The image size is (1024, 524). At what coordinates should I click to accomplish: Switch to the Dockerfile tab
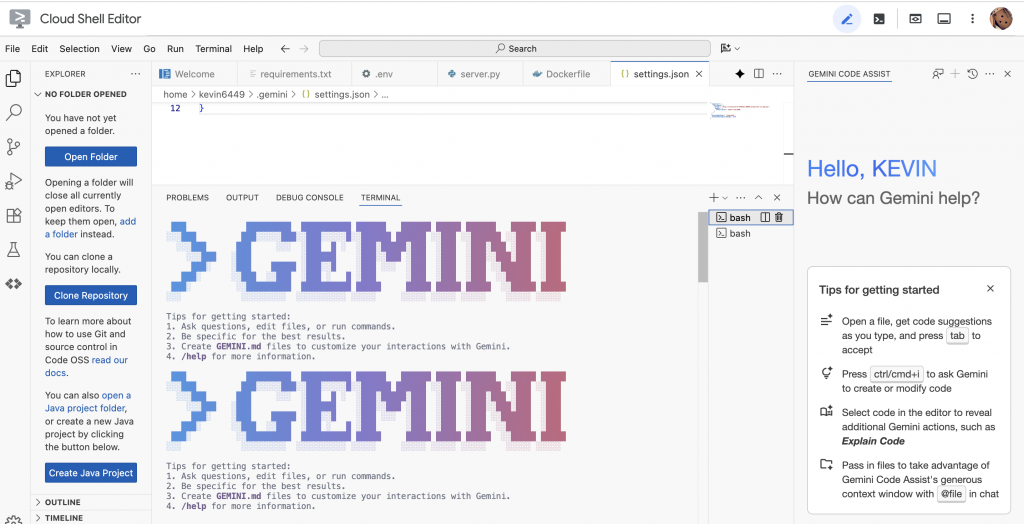click(x=568, y=74)
